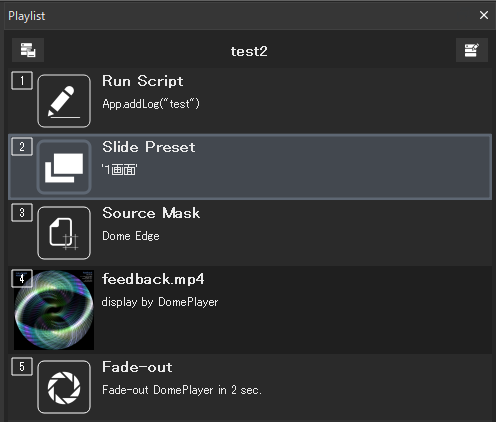
Task: Click the Source Mask item title
Action: tap(151, 213)
